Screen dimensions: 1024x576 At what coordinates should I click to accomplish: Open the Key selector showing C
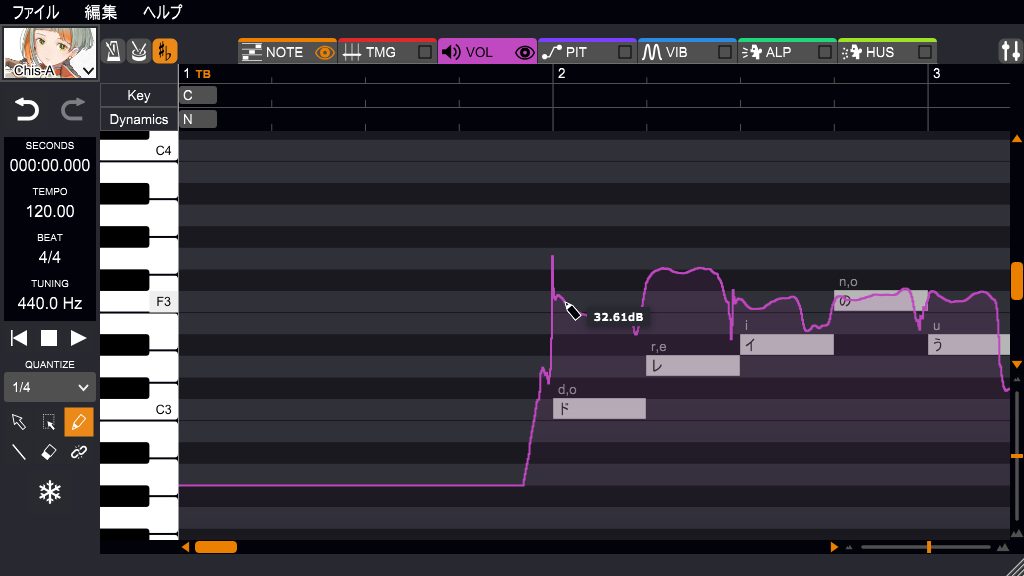click(x=196, y=94)
